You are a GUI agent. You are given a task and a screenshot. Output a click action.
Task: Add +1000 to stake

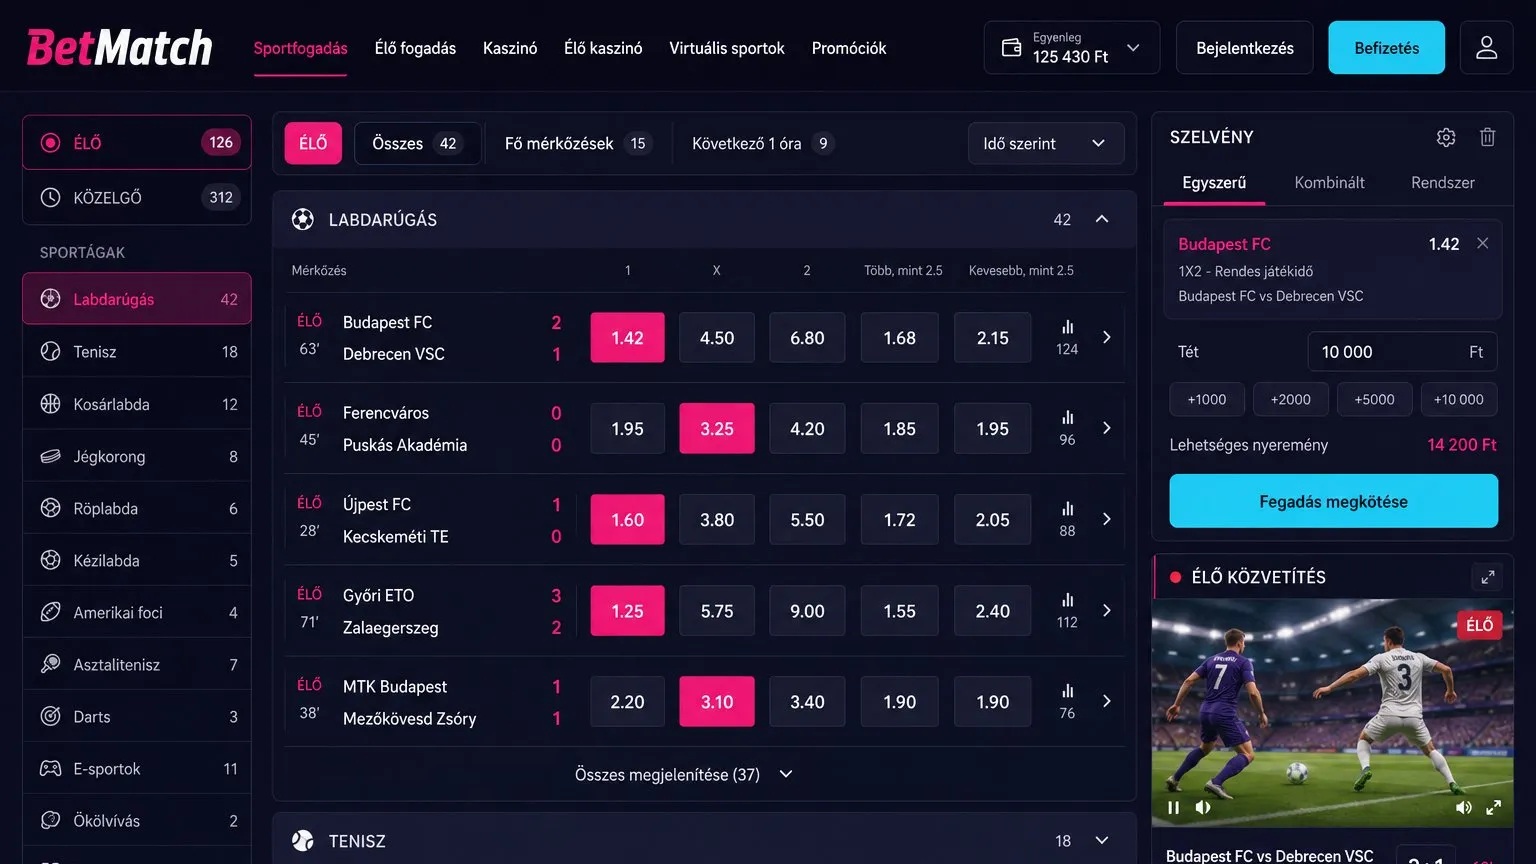[1207, 399]
